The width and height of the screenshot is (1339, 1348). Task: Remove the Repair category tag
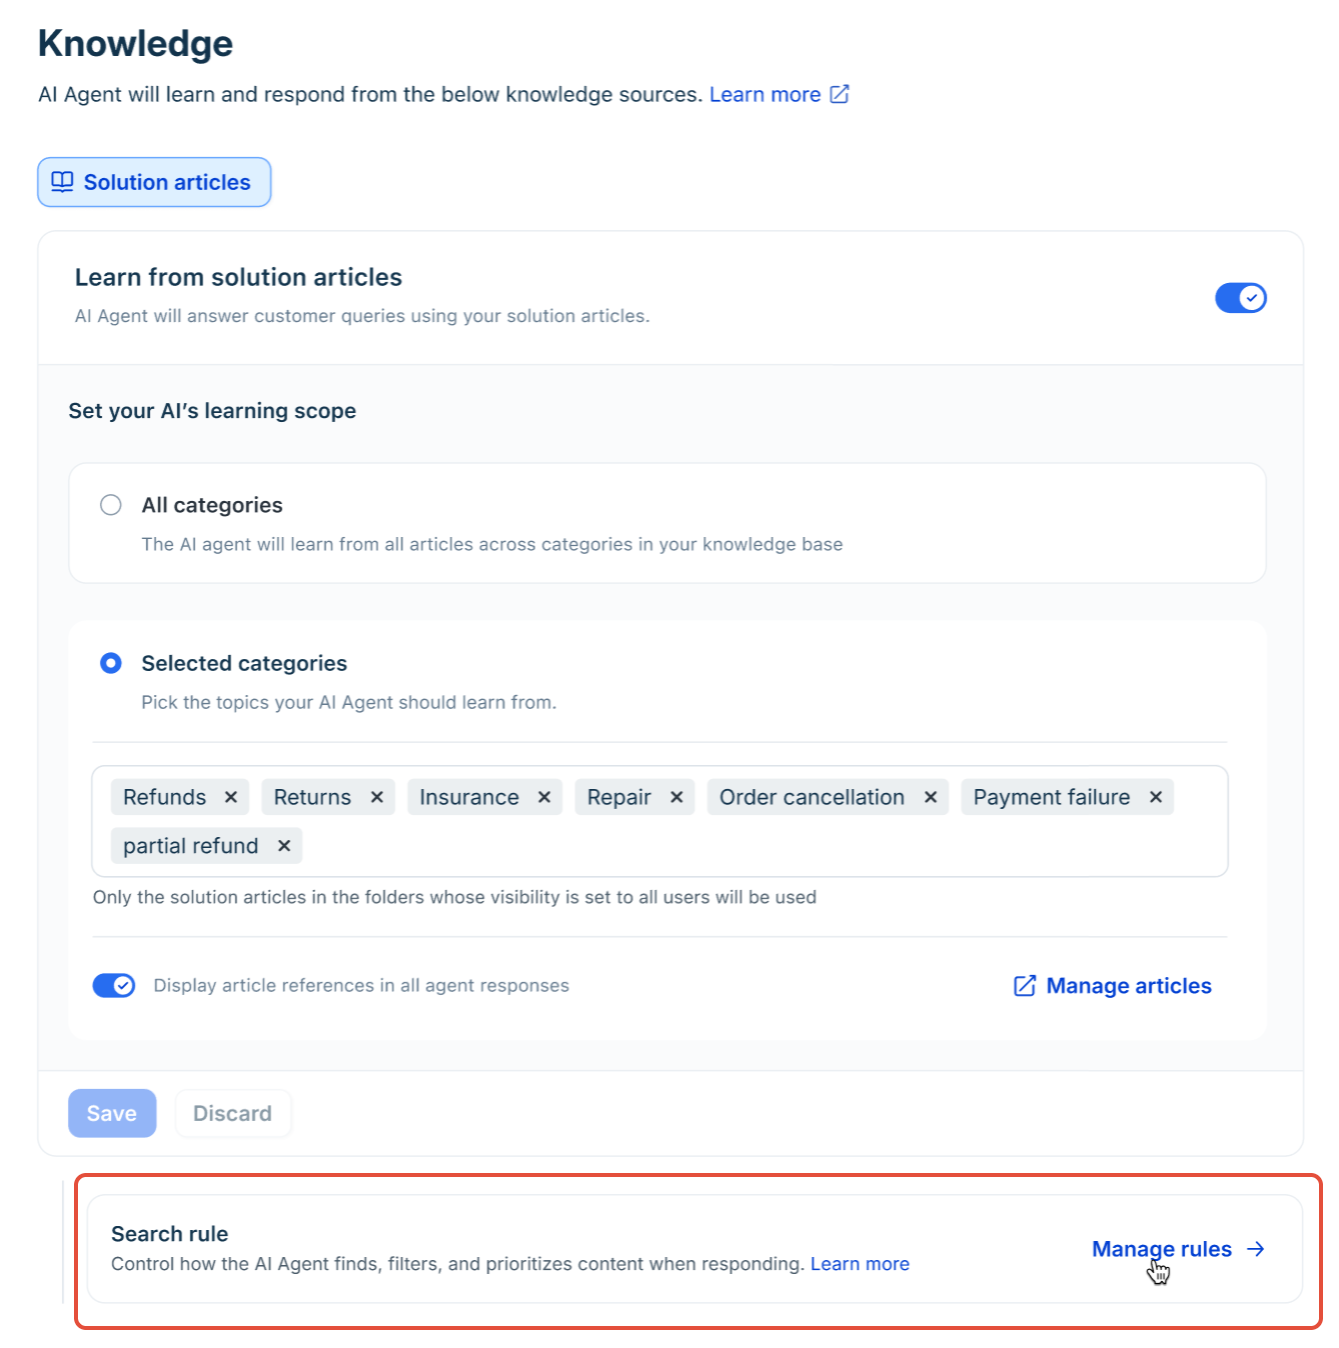(x=676, y=797)
